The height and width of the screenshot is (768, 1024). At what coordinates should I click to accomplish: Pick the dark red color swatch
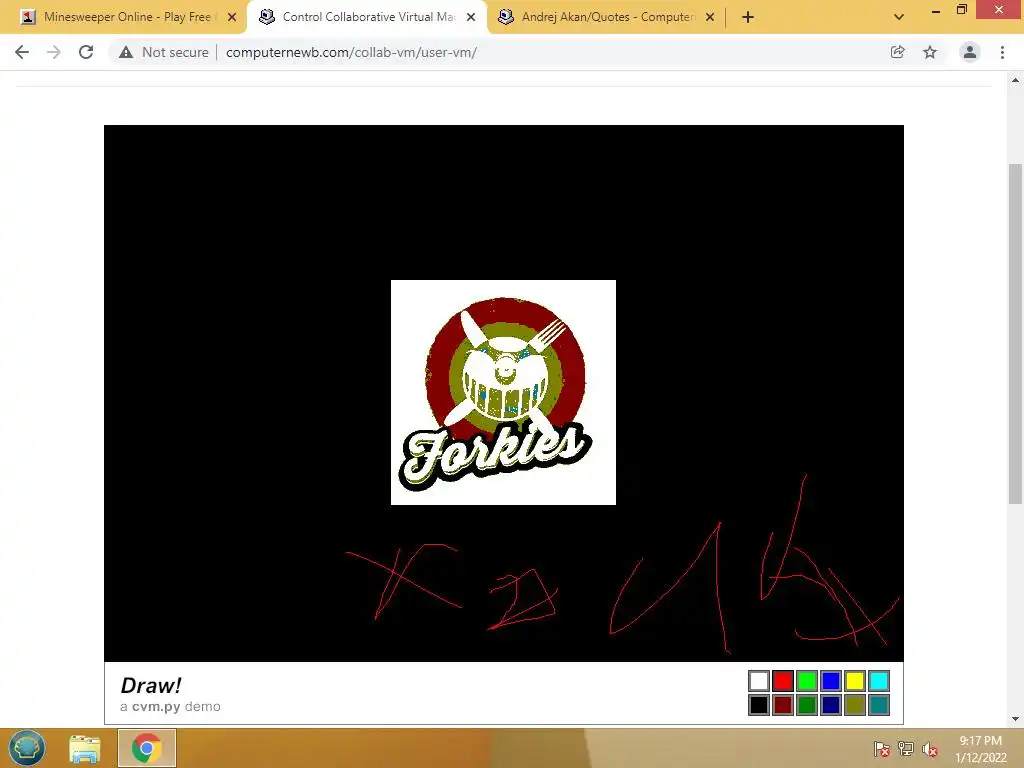click(x=782, y=705)
